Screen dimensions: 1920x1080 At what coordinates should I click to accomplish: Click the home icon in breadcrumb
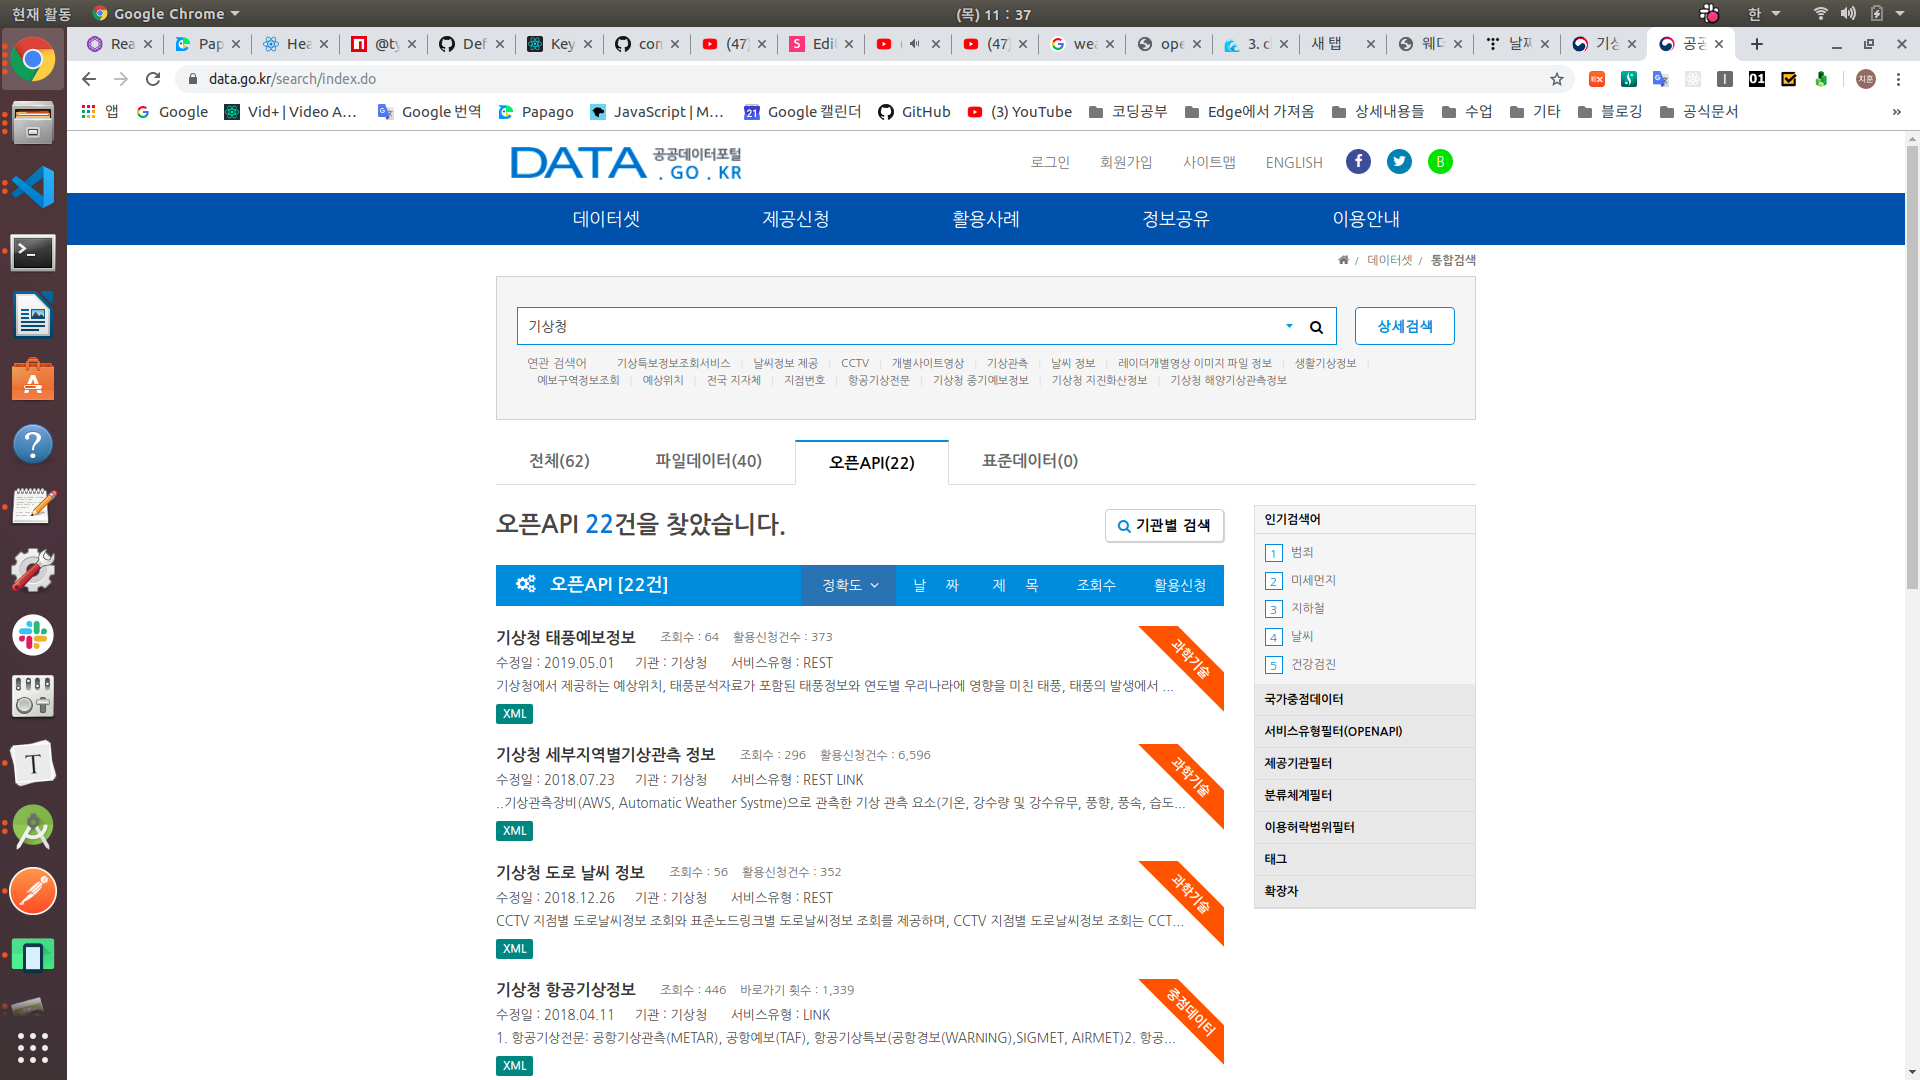[x=1343, y=260]
